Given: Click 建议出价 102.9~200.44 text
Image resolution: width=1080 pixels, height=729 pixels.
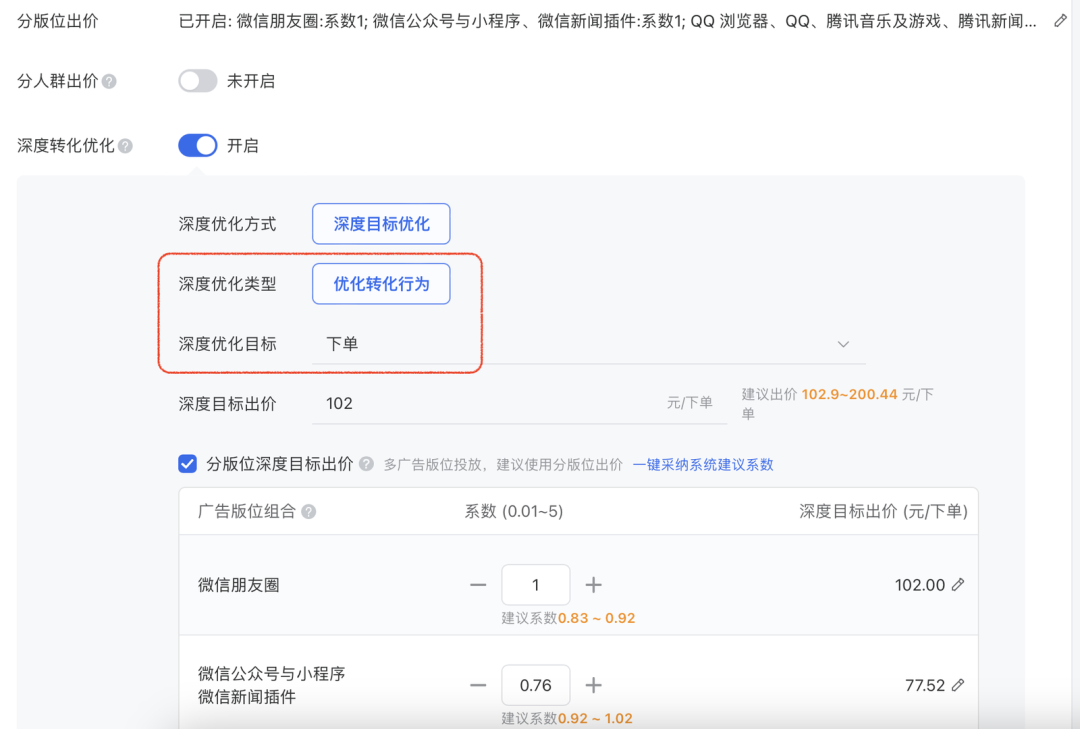Looking at the screenshot, I should pyautogui.click(x=837, y=404).
